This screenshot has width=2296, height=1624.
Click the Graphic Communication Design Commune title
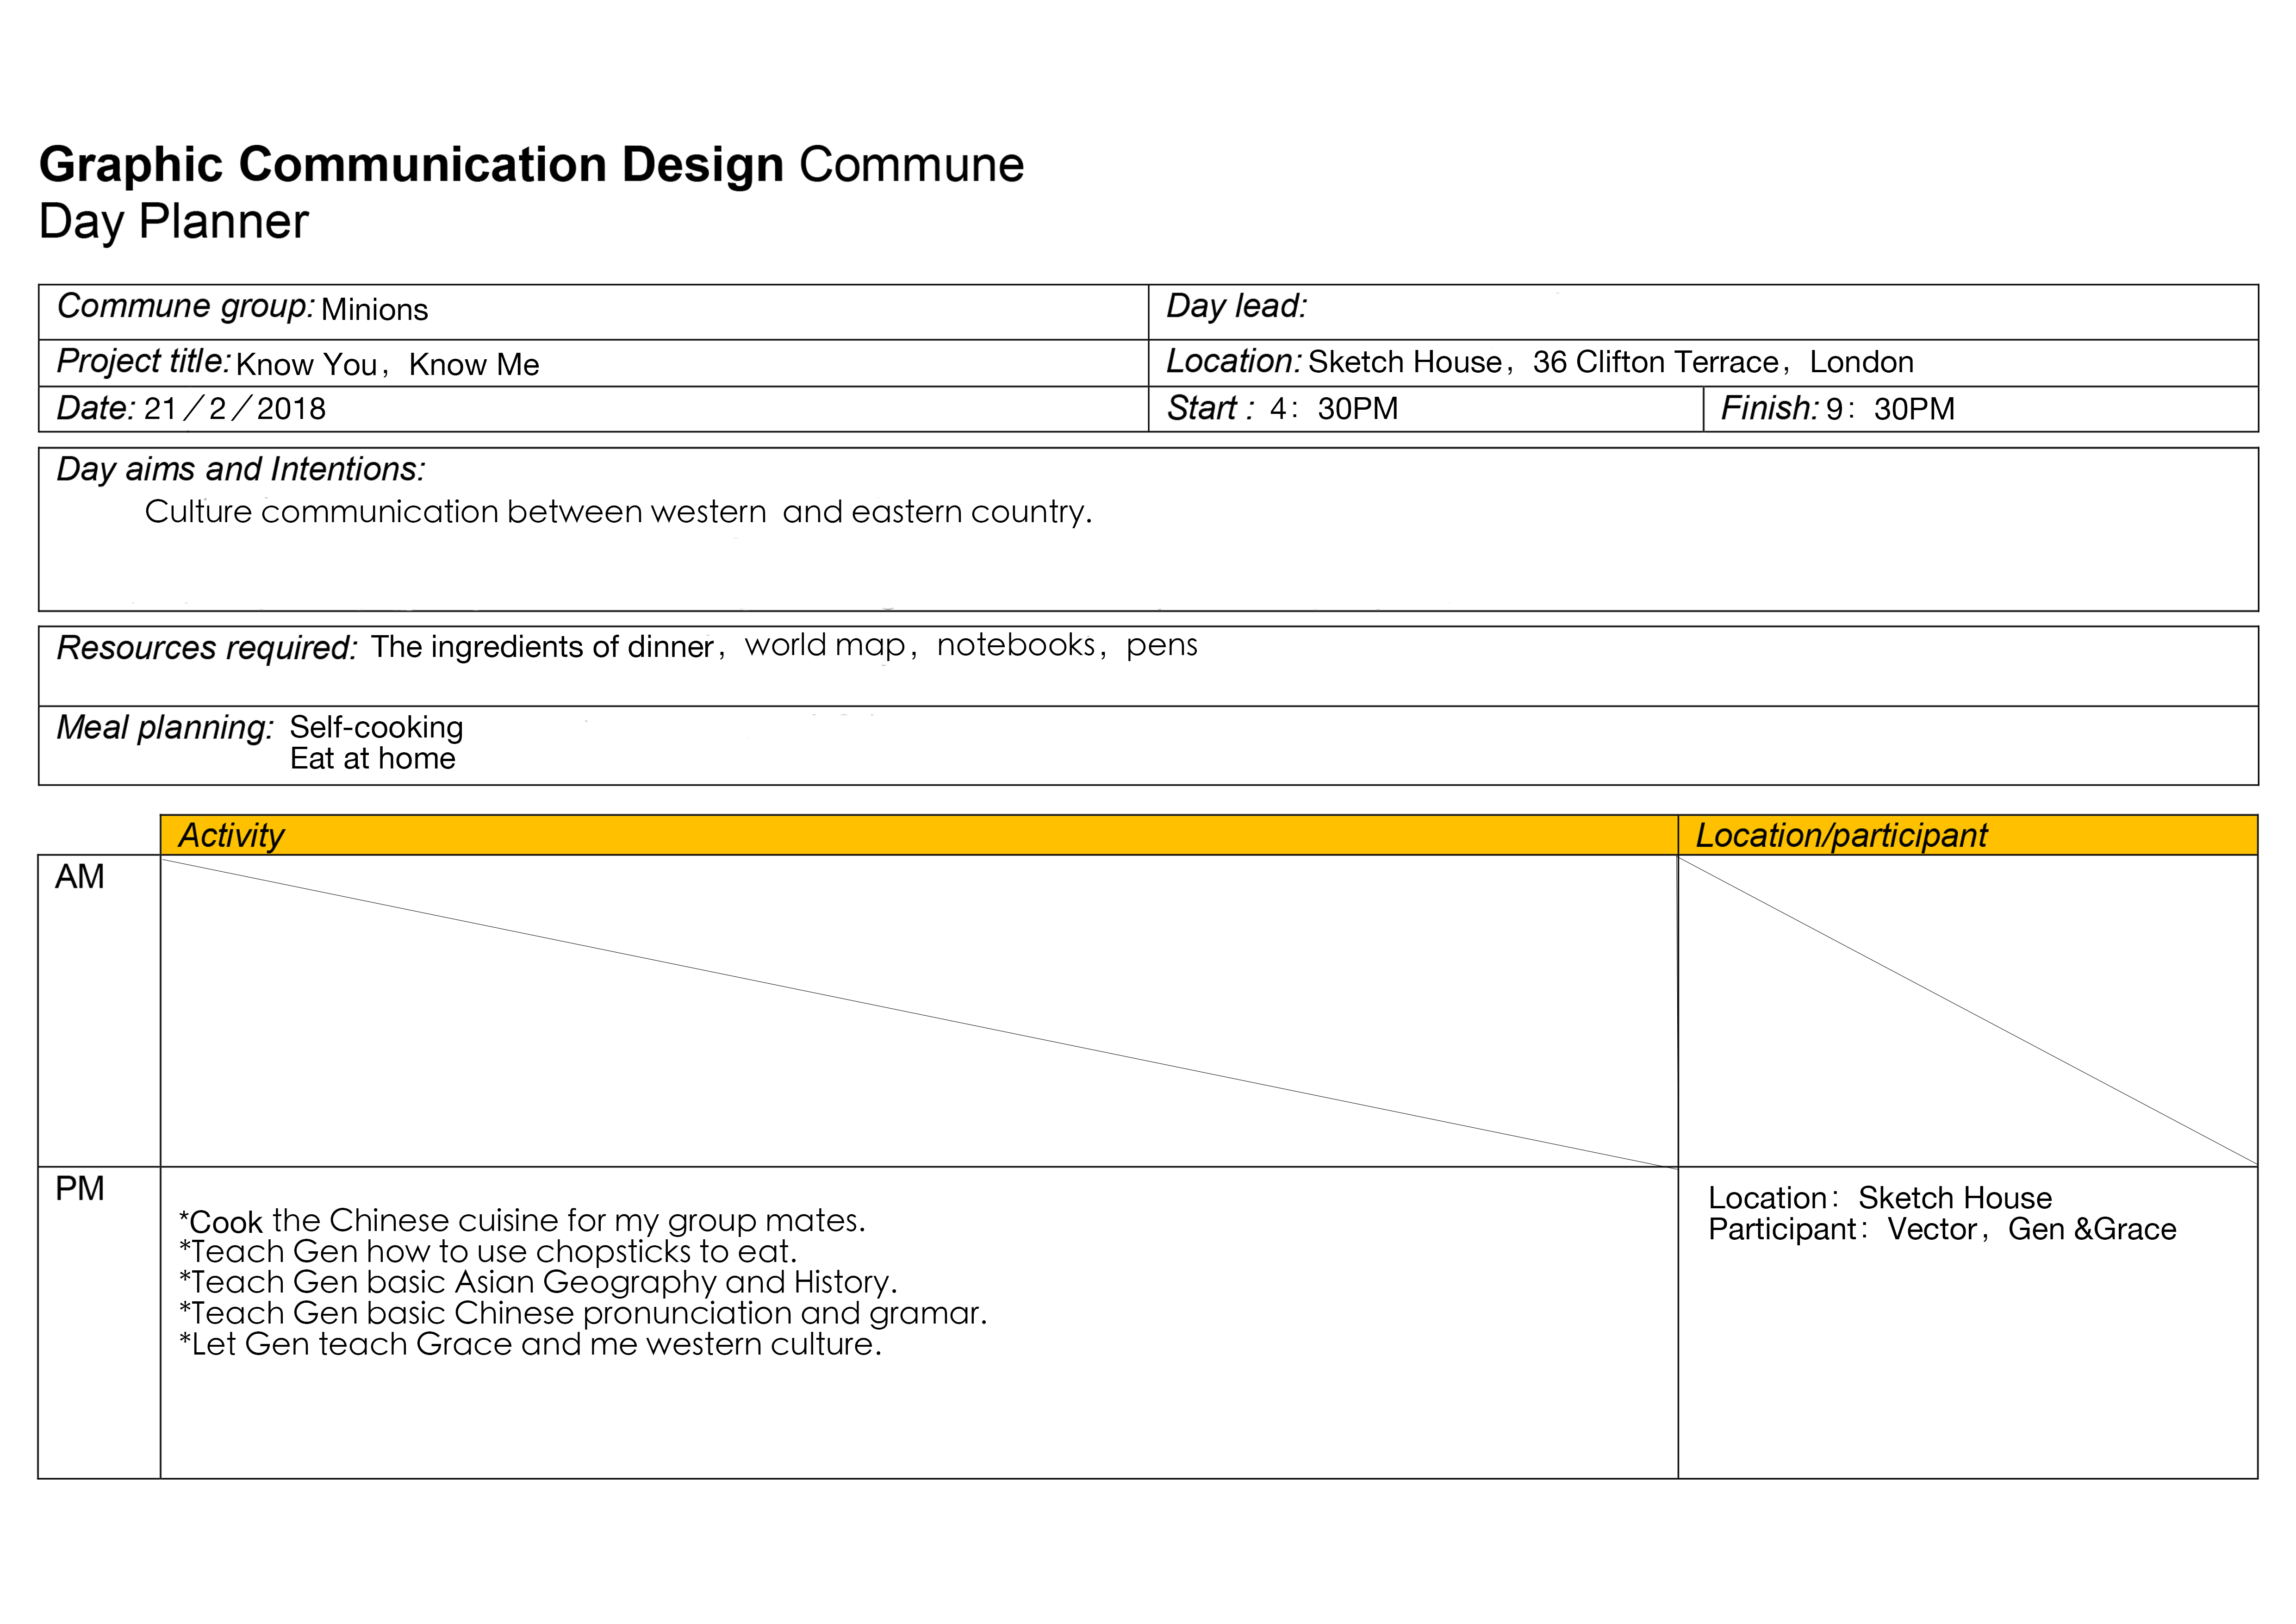531,165
